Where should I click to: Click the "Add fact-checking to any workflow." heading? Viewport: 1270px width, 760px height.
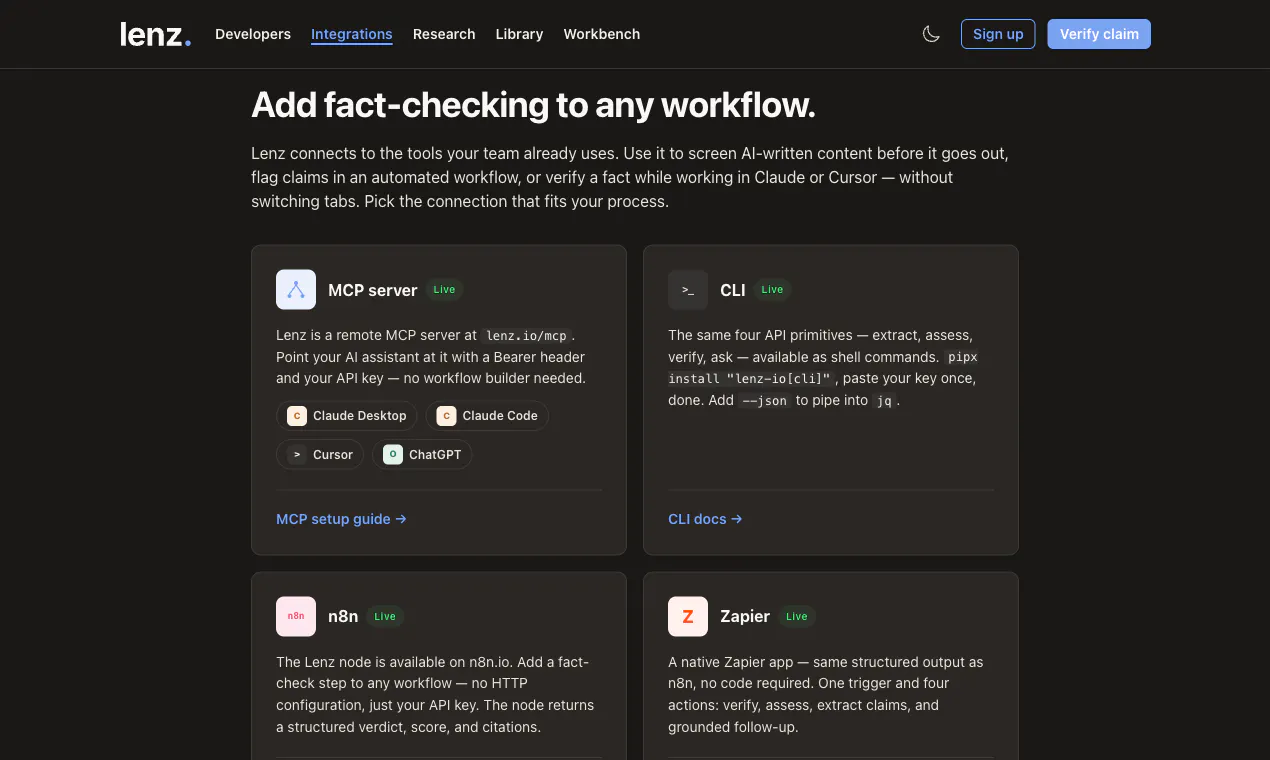(x=533, y=105)
